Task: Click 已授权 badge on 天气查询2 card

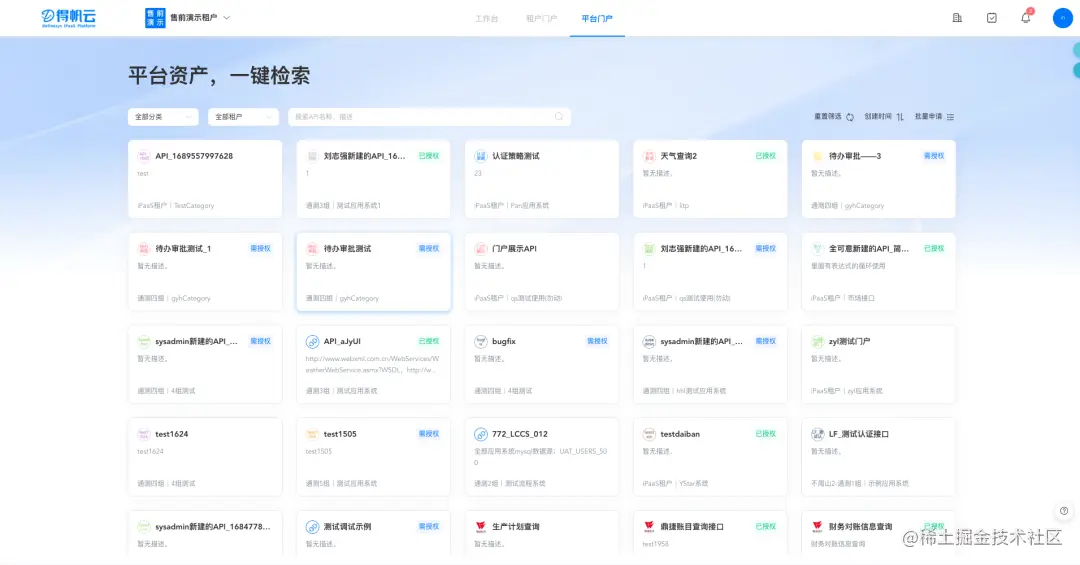Action: click(765, 156)
